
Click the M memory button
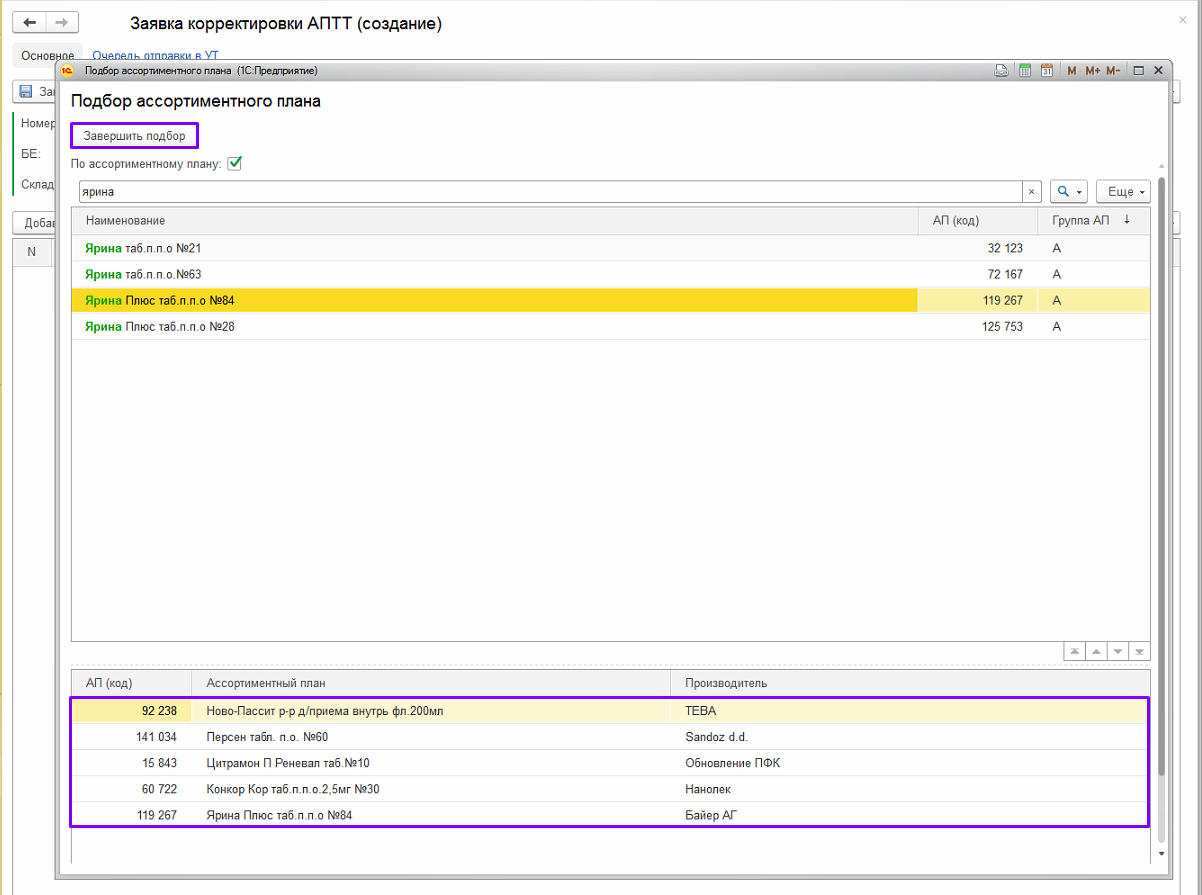[1072, 71]
